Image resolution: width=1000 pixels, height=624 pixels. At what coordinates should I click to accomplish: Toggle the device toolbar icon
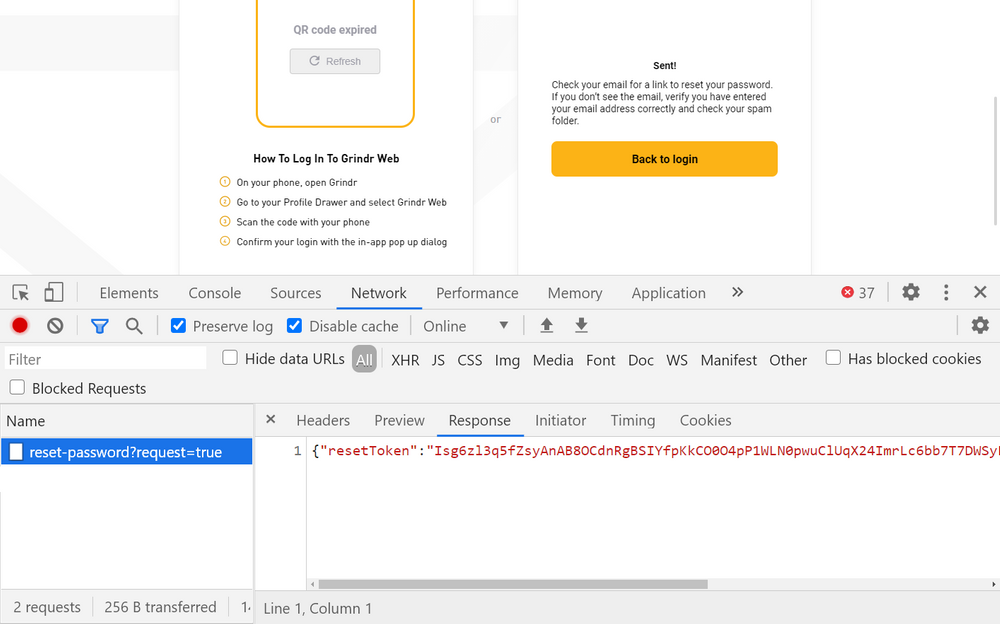pyautogui.click(x=54, y=292)
